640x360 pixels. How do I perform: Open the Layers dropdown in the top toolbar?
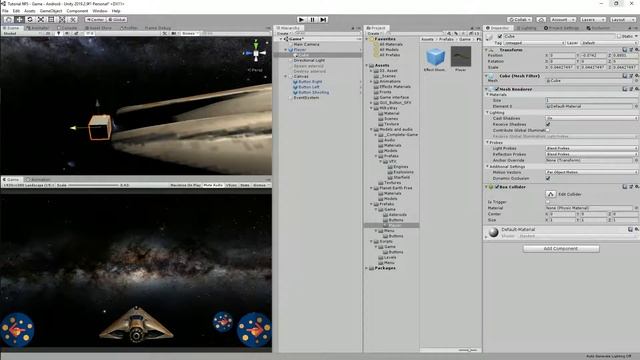pos(592,19)
